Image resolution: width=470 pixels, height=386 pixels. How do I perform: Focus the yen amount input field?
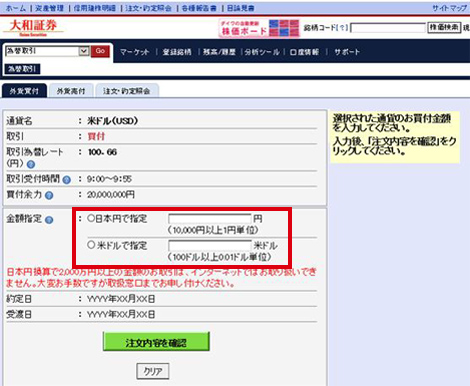(210, 219)
